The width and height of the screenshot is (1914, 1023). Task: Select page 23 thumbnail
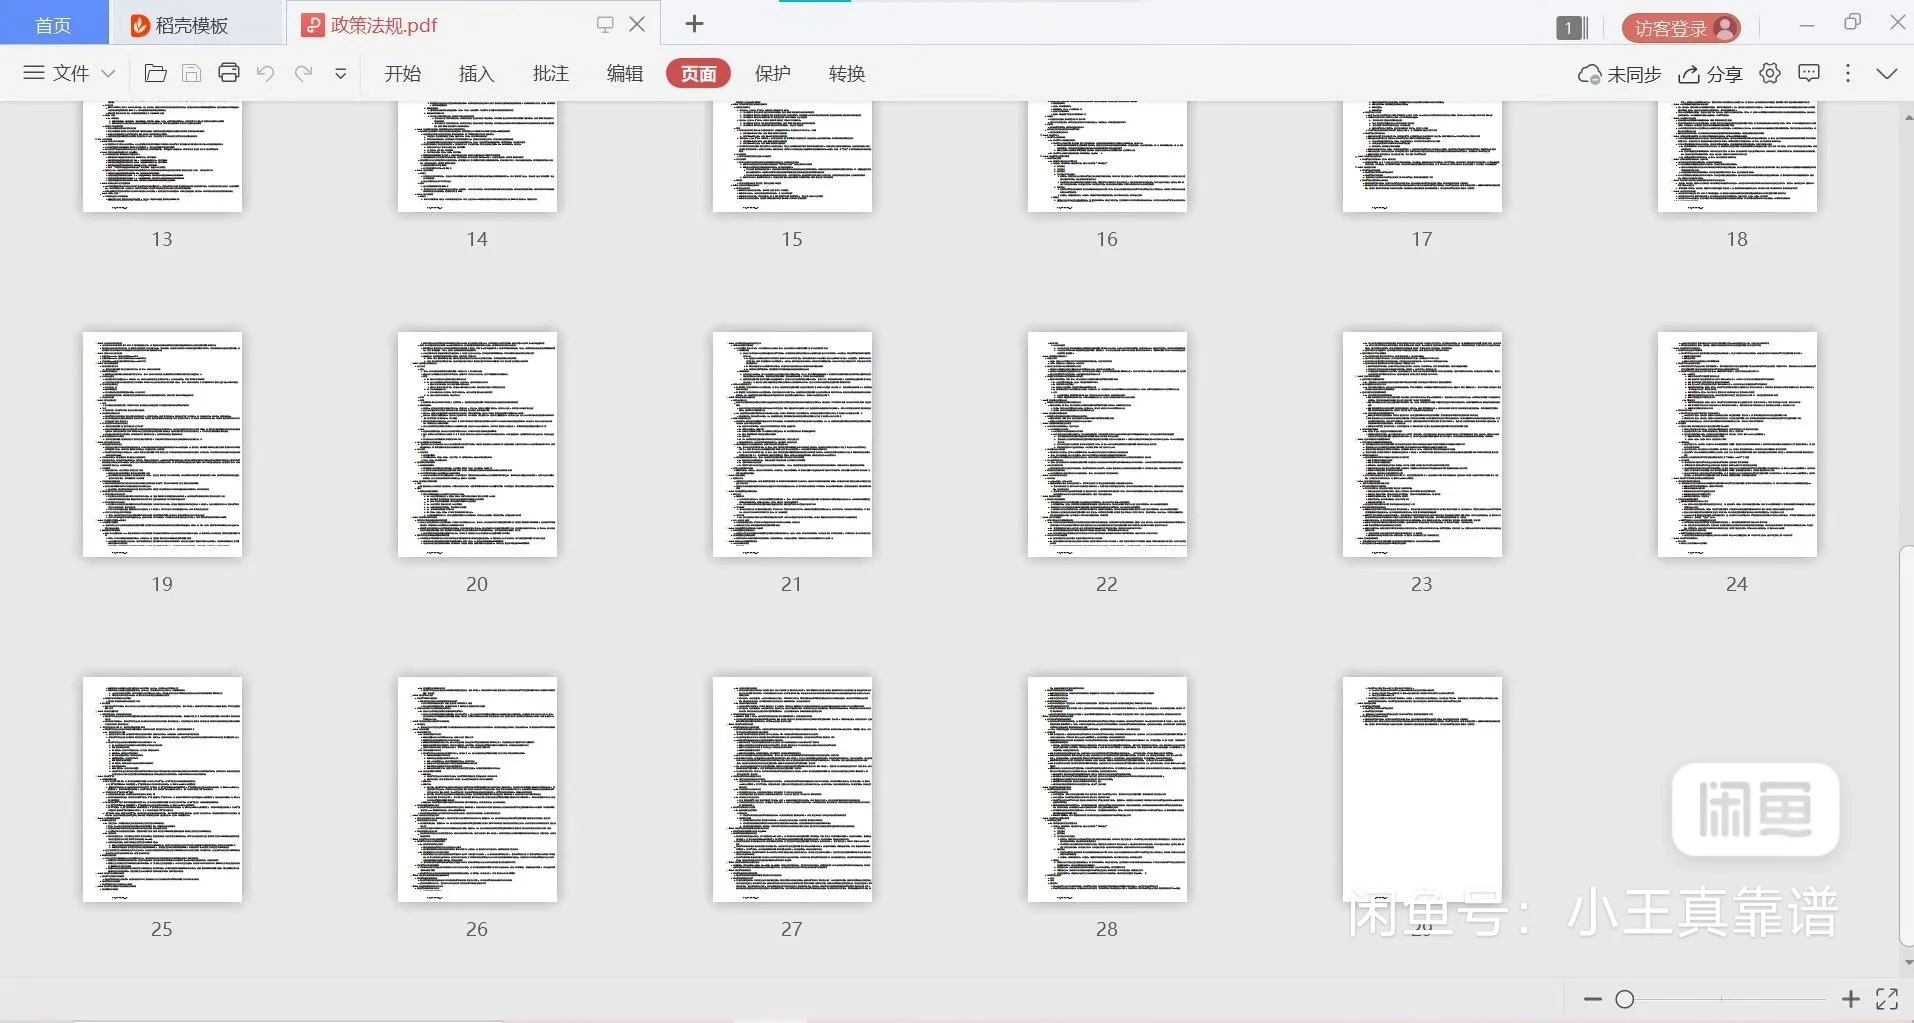pyautogui.click(x=1422, y=445)
